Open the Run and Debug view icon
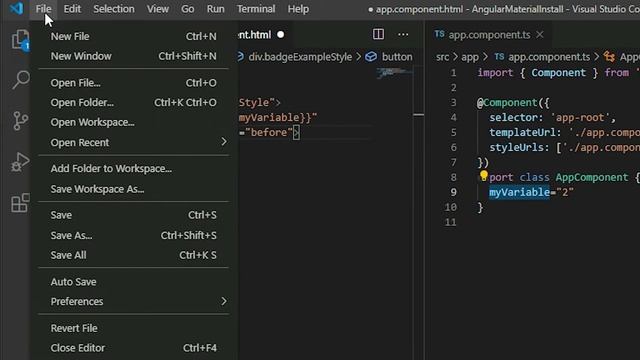This screenshot has width=640, height=360. pyautogui.click(x=20, y=162)
